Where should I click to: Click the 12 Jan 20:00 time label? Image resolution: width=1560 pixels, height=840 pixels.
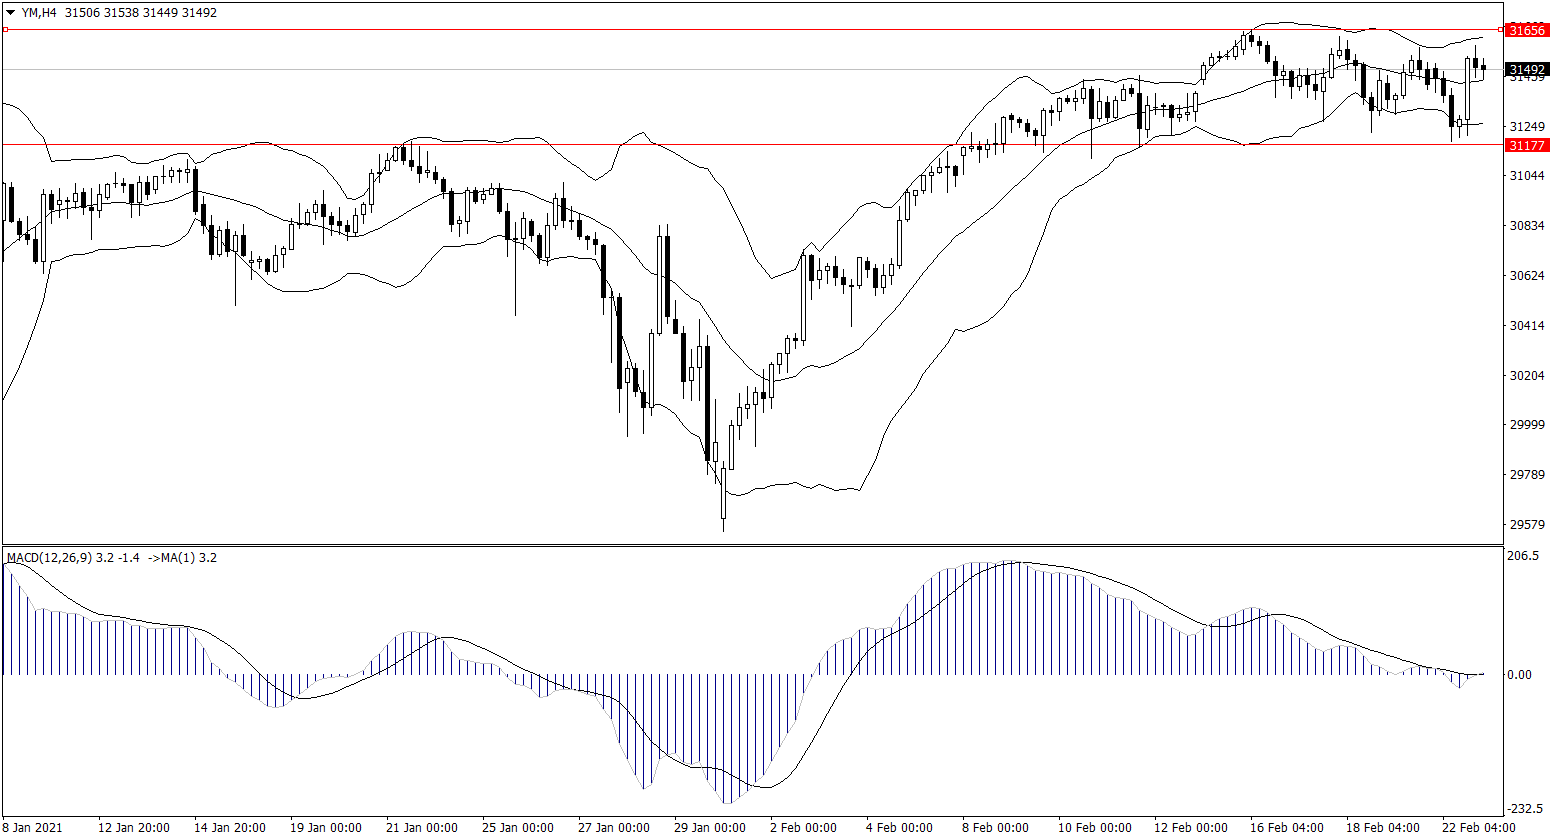click(x=133, y=827)
